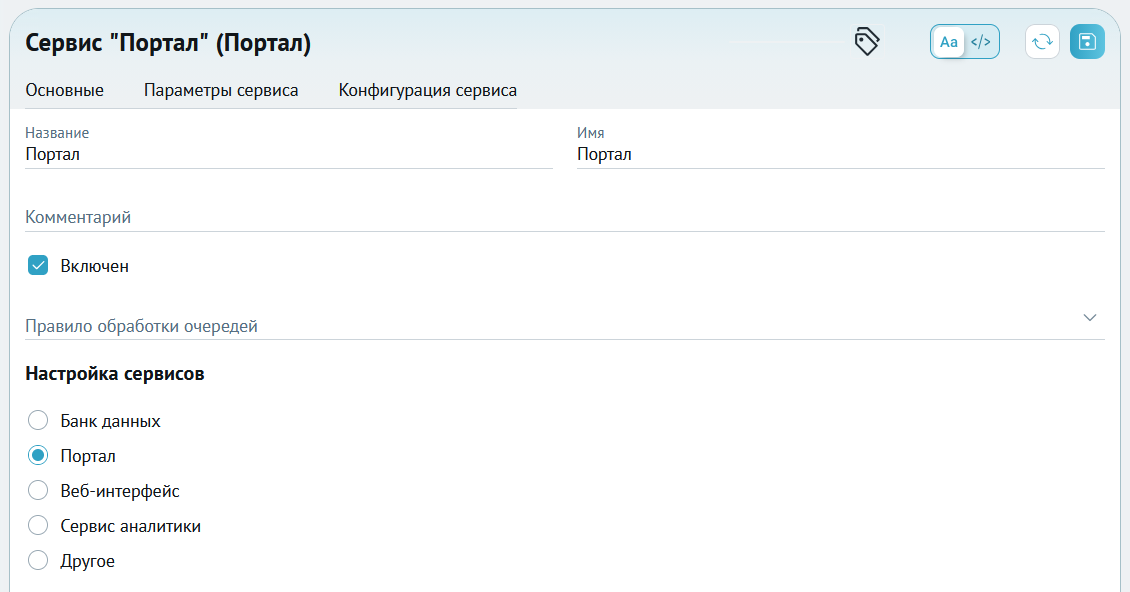Viewport: 1130px width, 592px height.
Task: Select the Другое radio option
Action: [x=38, y=560]
